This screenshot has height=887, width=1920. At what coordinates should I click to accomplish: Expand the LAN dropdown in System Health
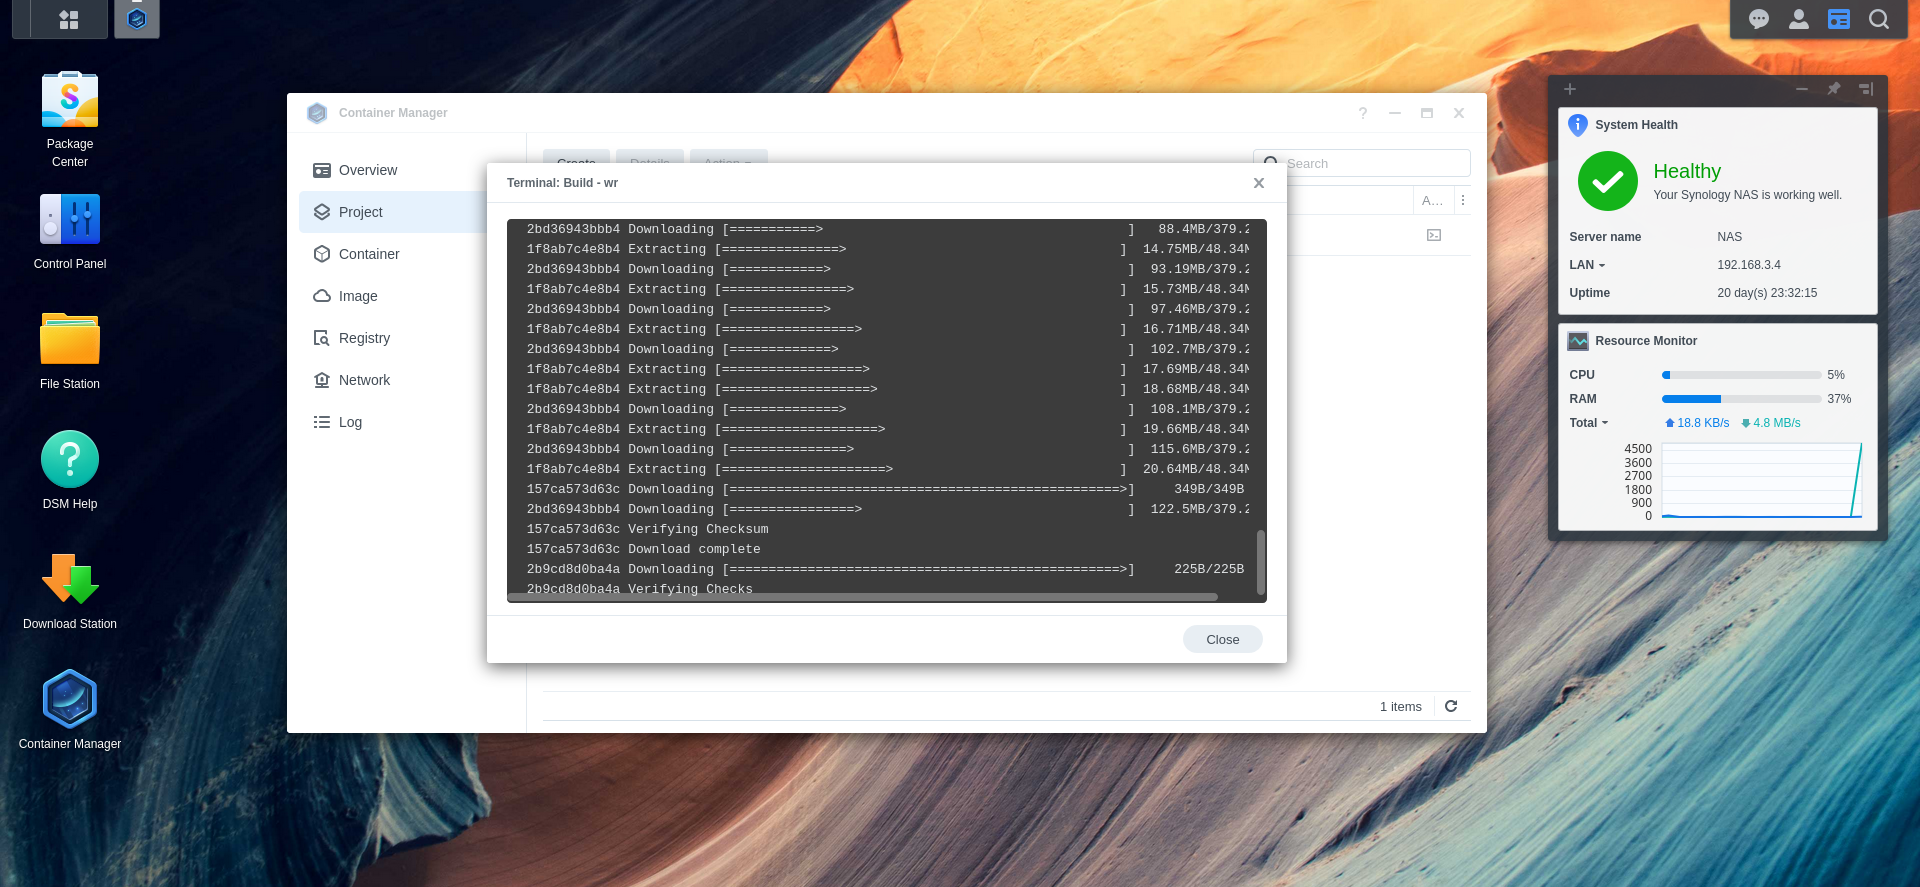[1587, 265]
